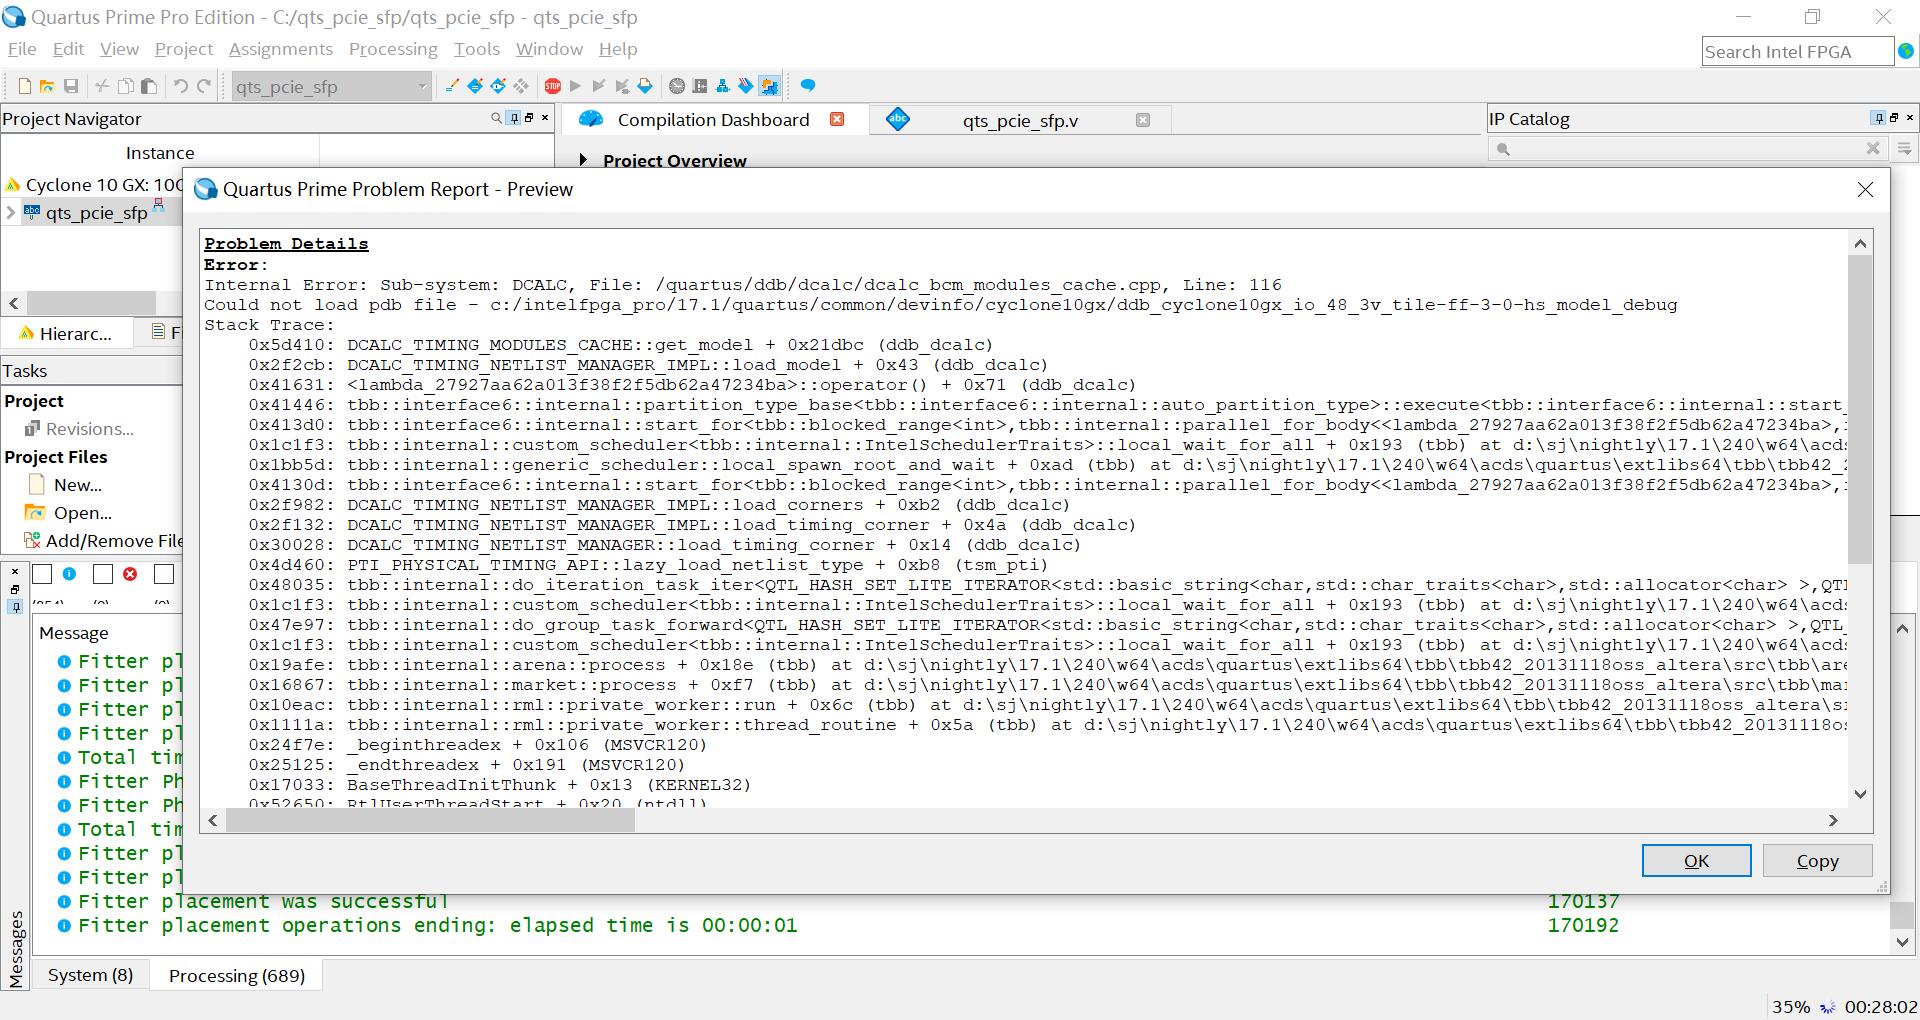Open the File menu
This screenshot has width=1920, height=1020.
(22, 49)
